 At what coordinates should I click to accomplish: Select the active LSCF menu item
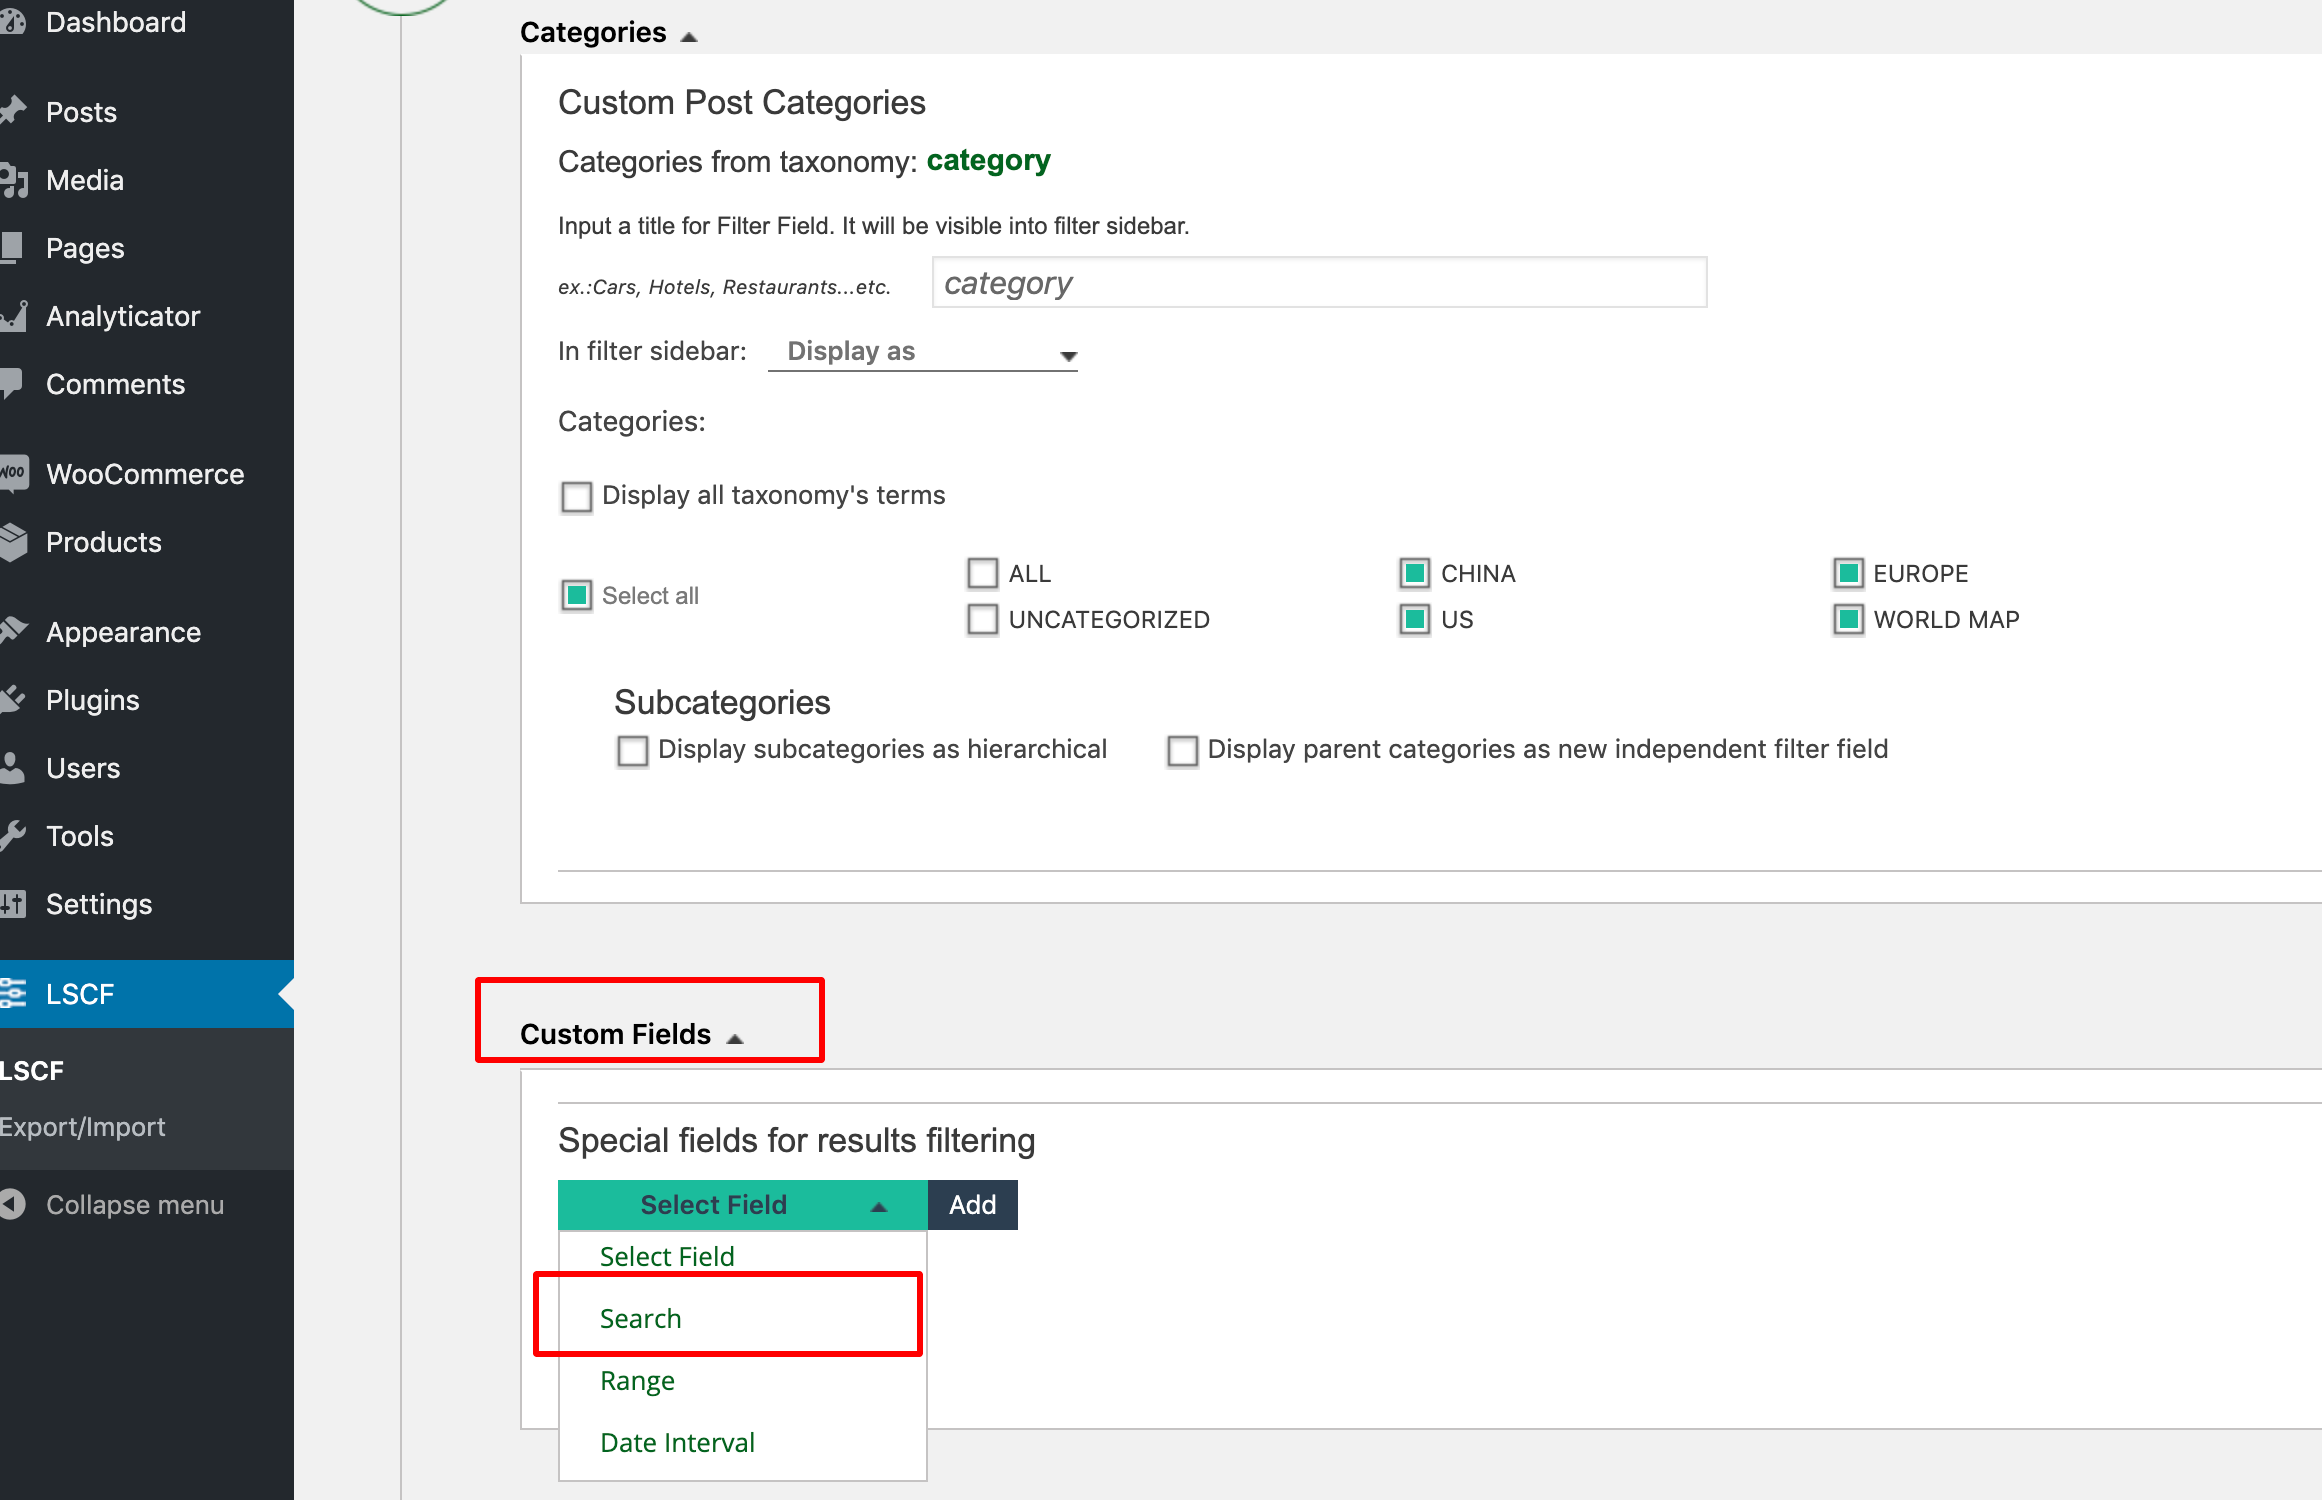147,994
